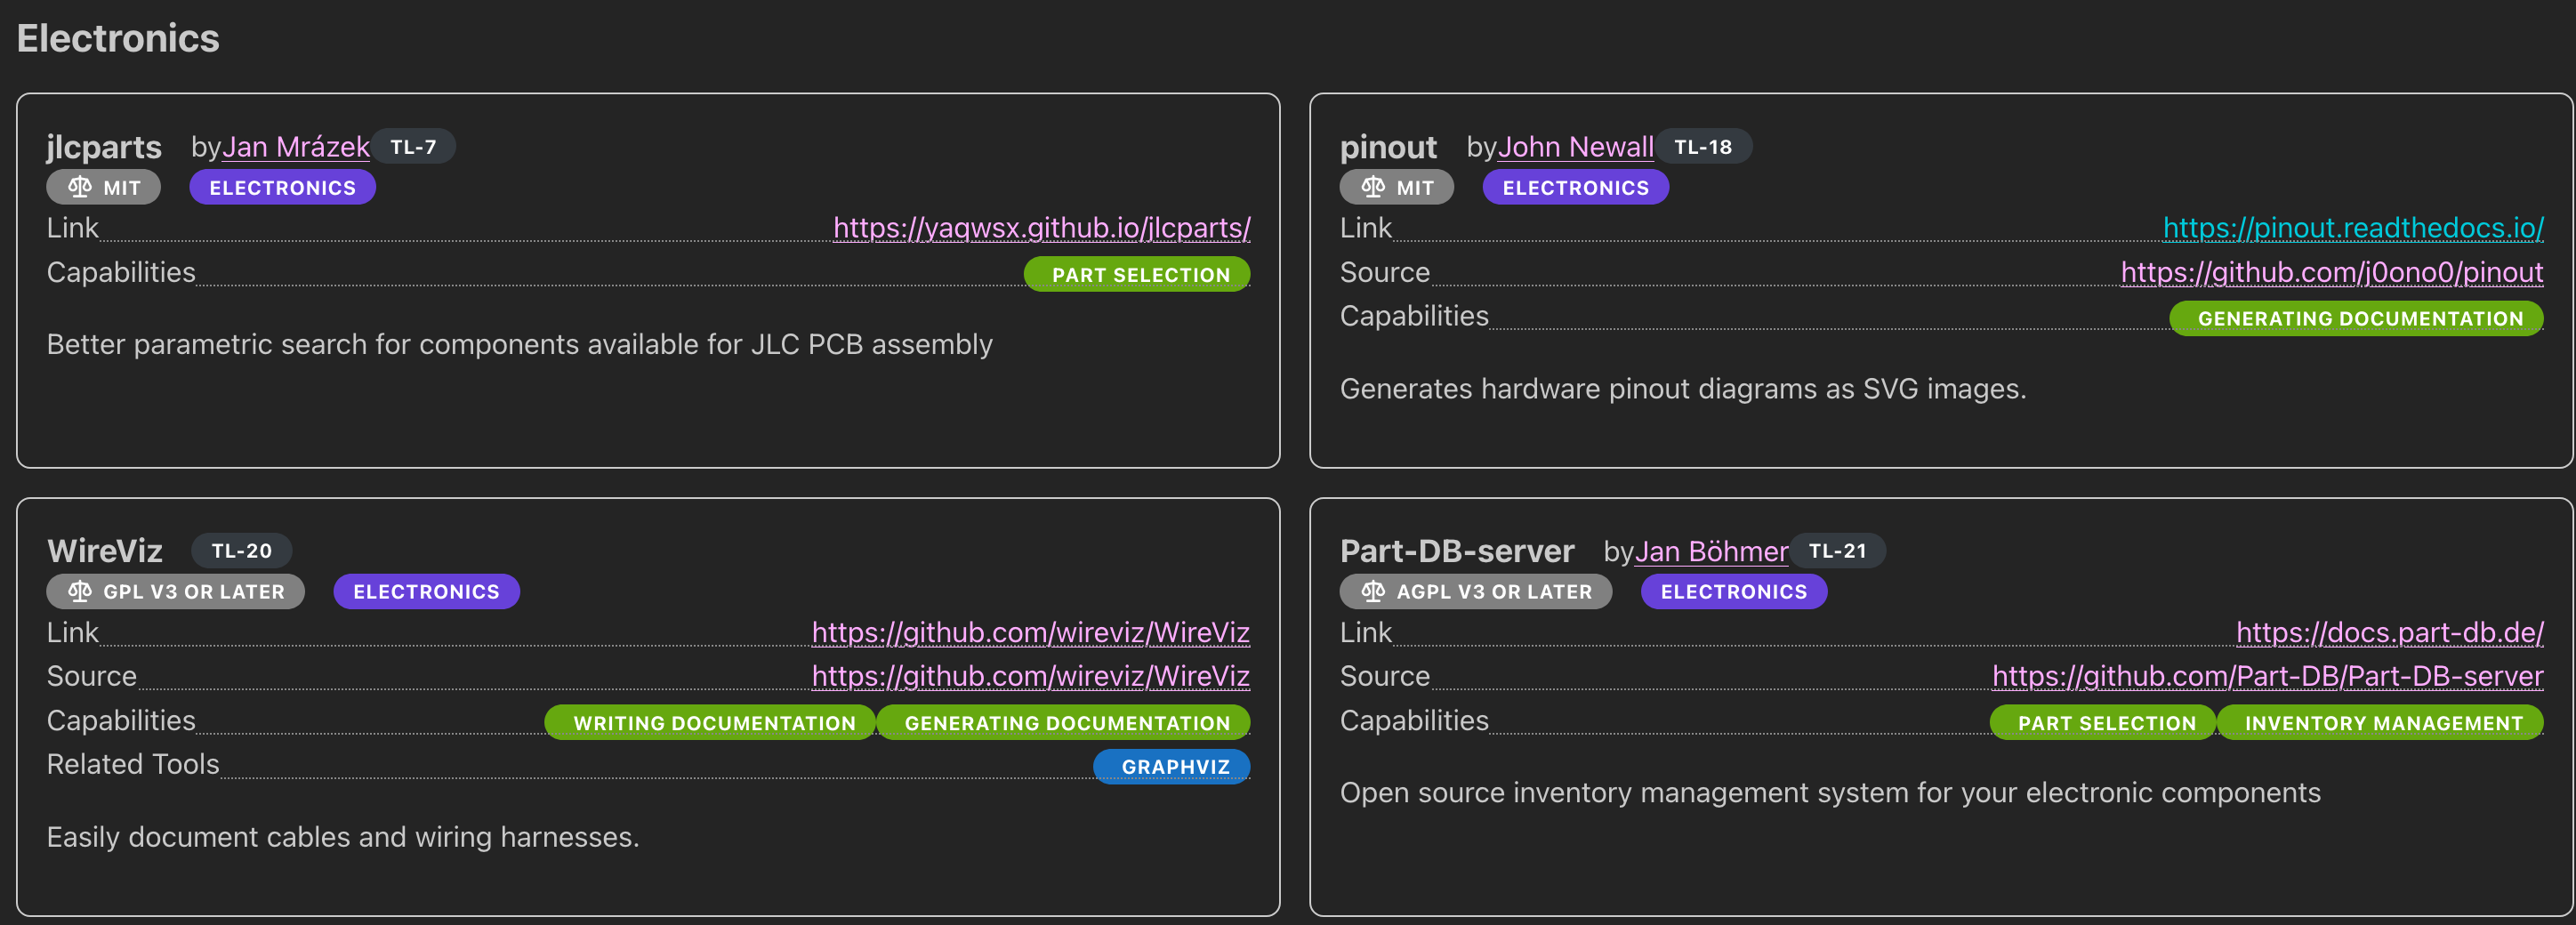
Task: Open the jlcparts link to yaqwsx.github.io
Action: [1041, 228]
